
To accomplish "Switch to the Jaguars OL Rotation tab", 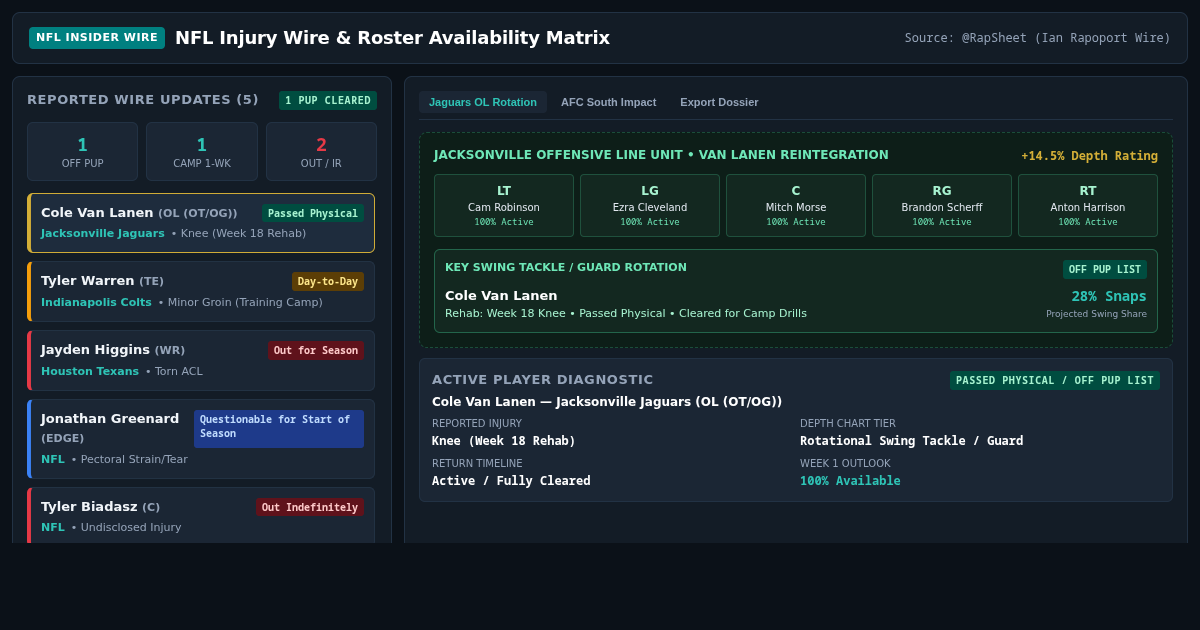I will (x=483, y=102).
